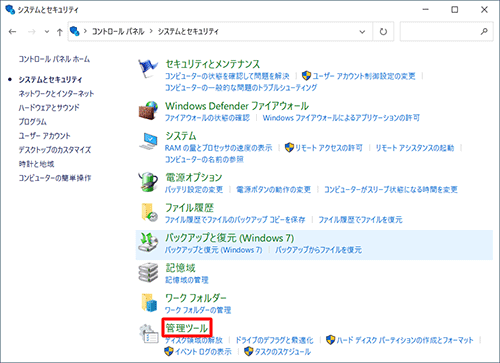
Task: Open ネットワークとインターネット category
Action: coord(56,94)
